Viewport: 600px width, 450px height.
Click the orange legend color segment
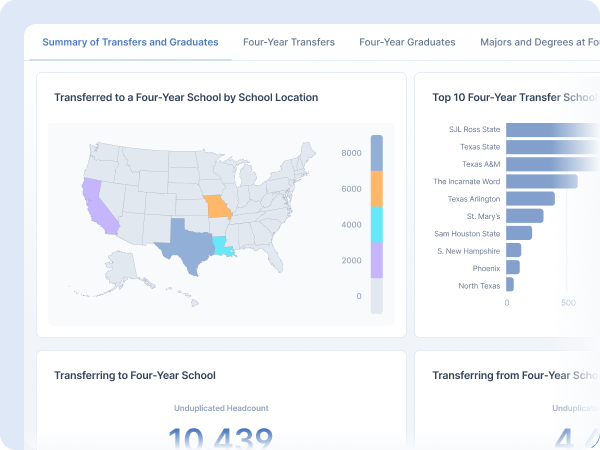coord(376,188)
